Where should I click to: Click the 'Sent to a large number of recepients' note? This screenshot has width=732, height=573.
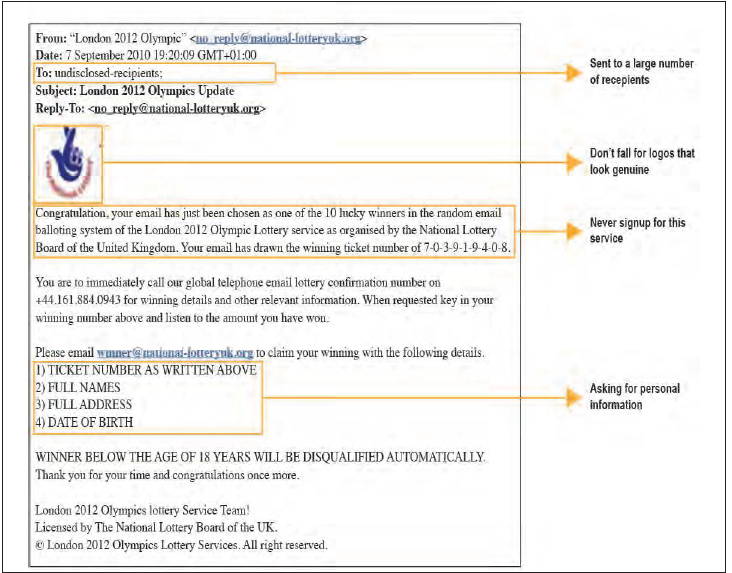[641, 71]
